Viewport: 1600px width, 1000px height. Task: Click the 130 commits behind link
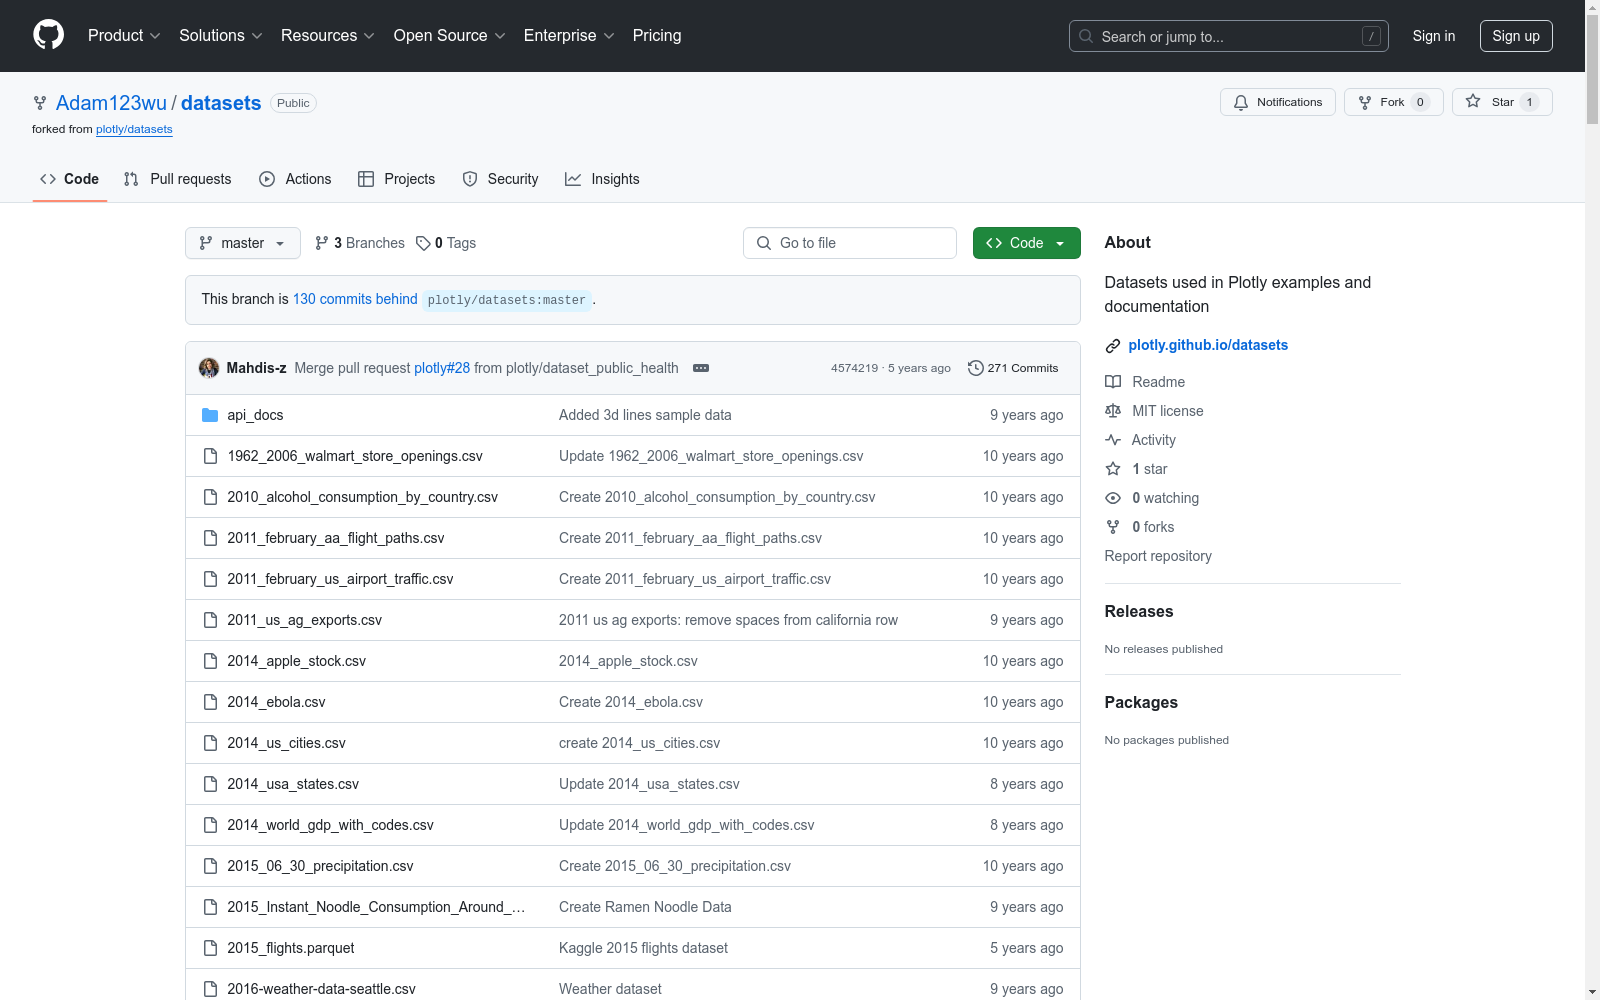click(355, 299)
